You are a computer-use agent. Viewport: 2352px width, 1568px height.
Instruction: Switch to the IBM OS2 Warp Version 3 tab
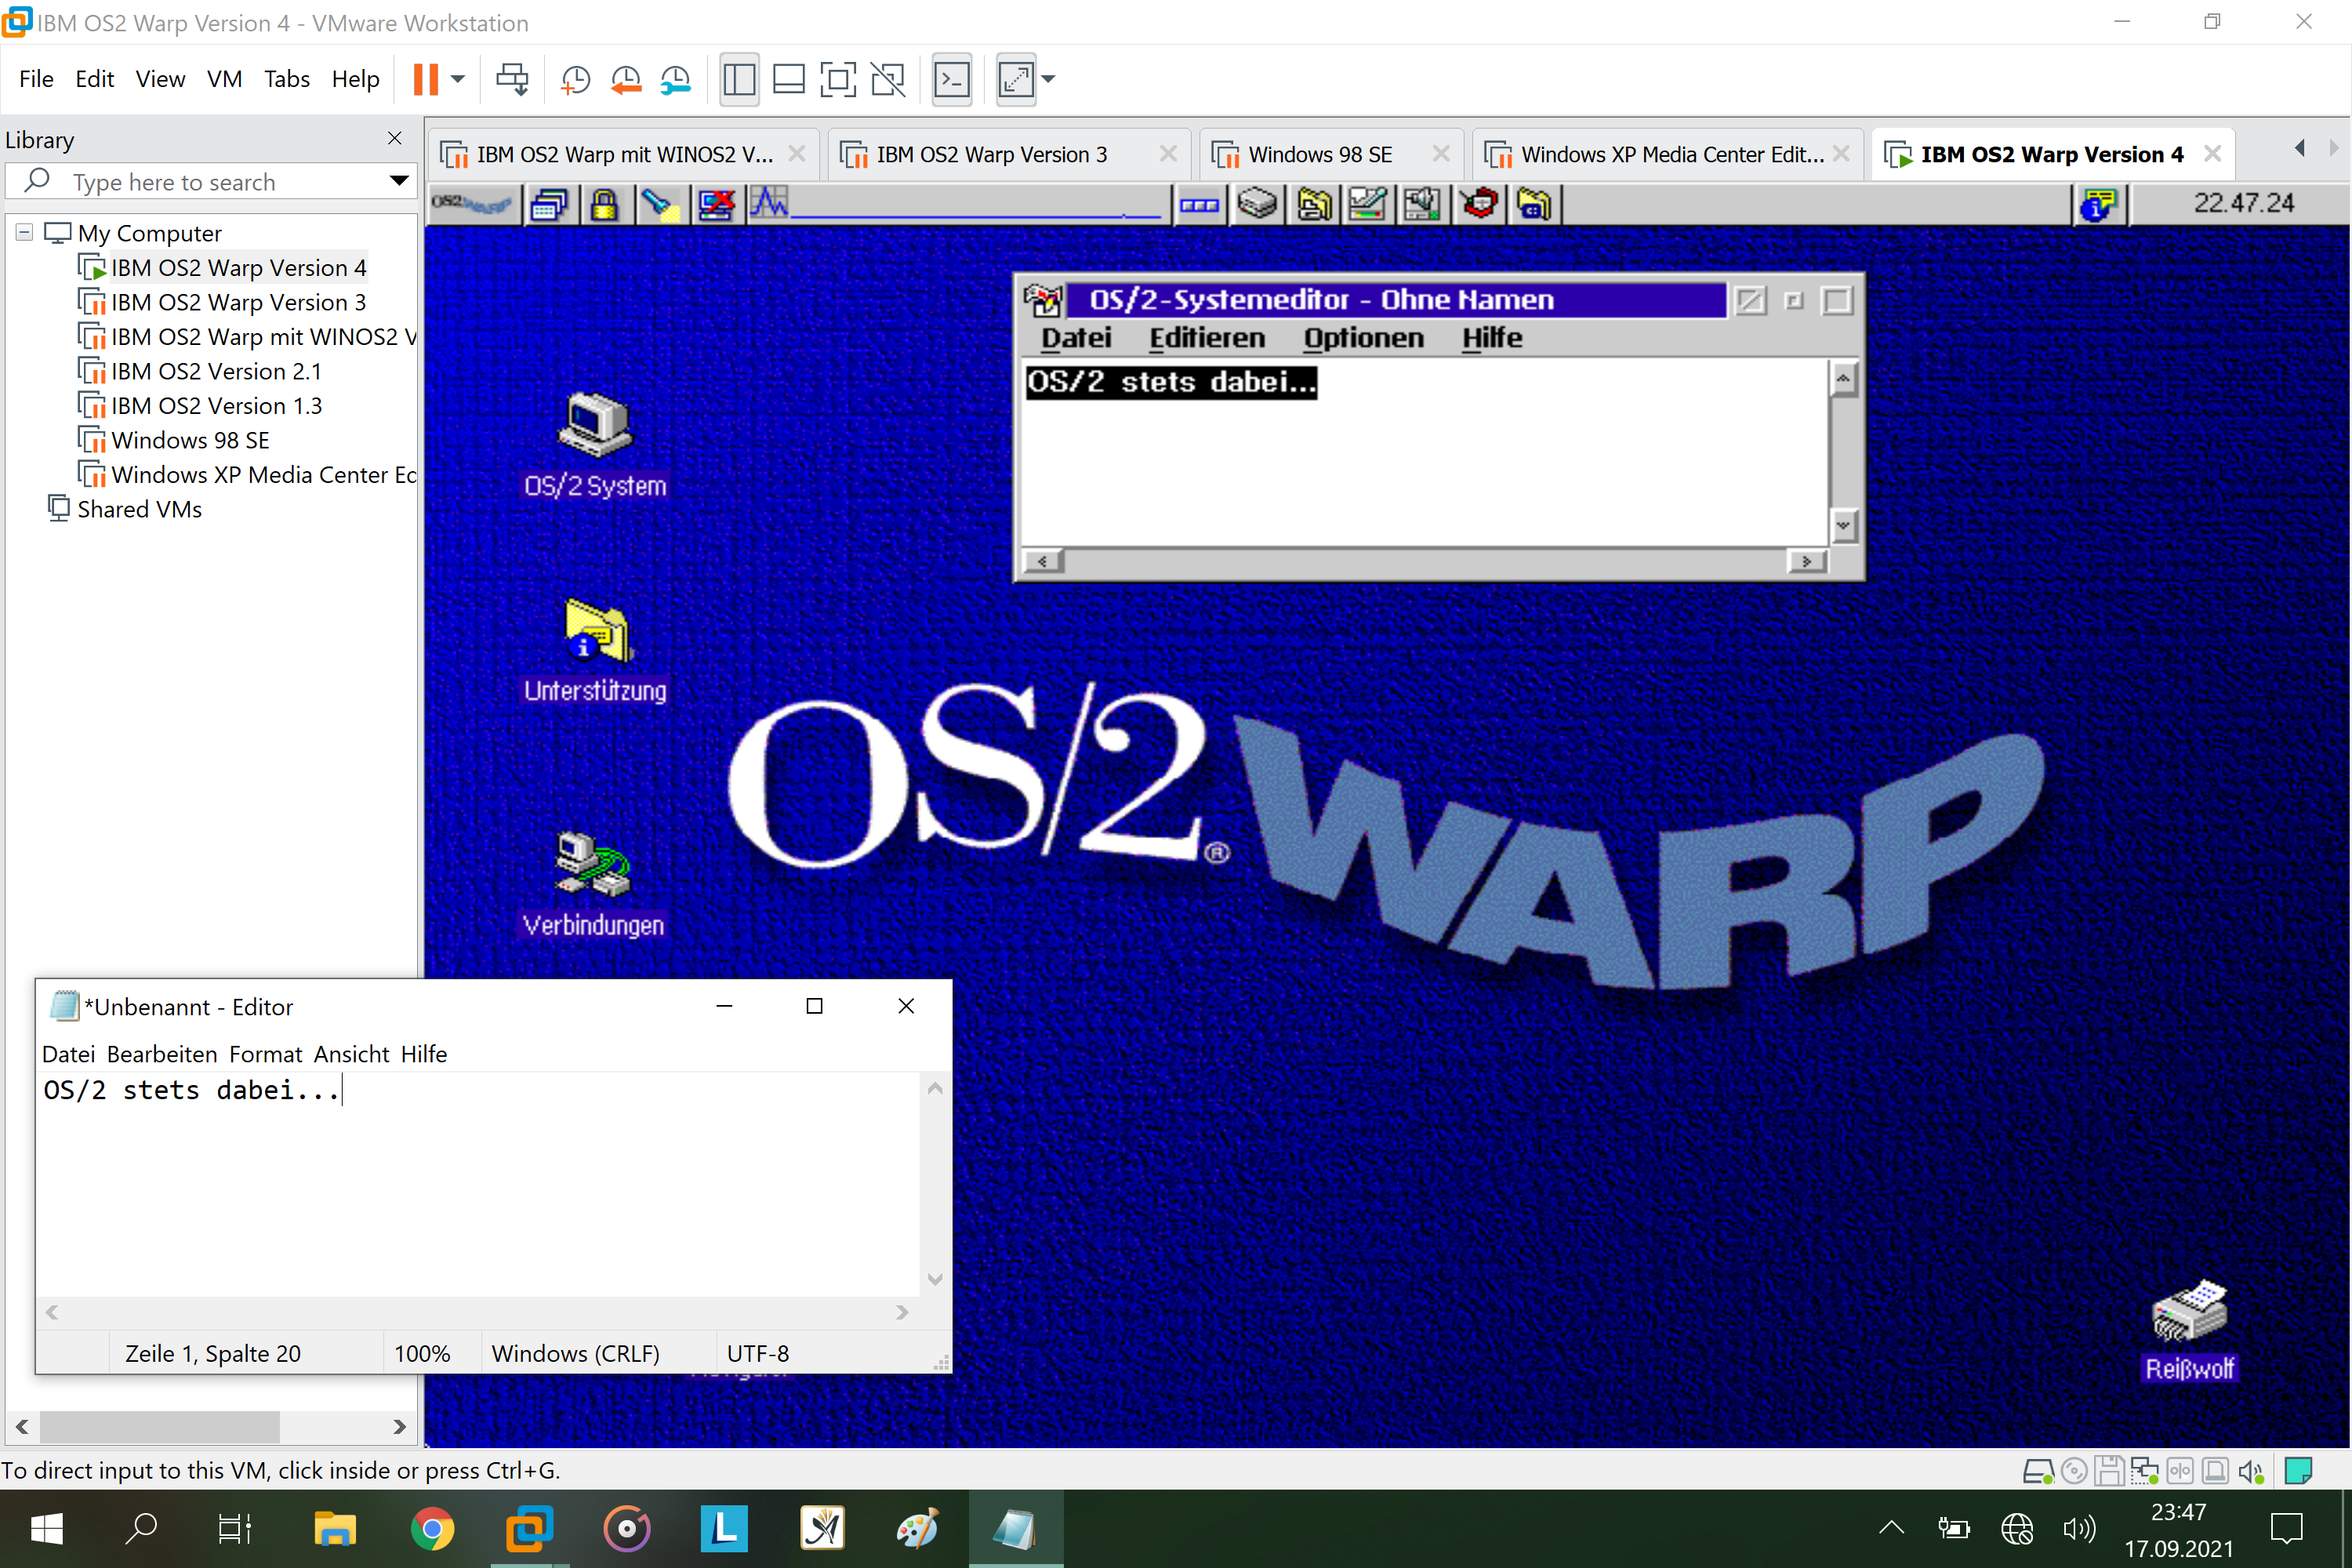[991, 154]
